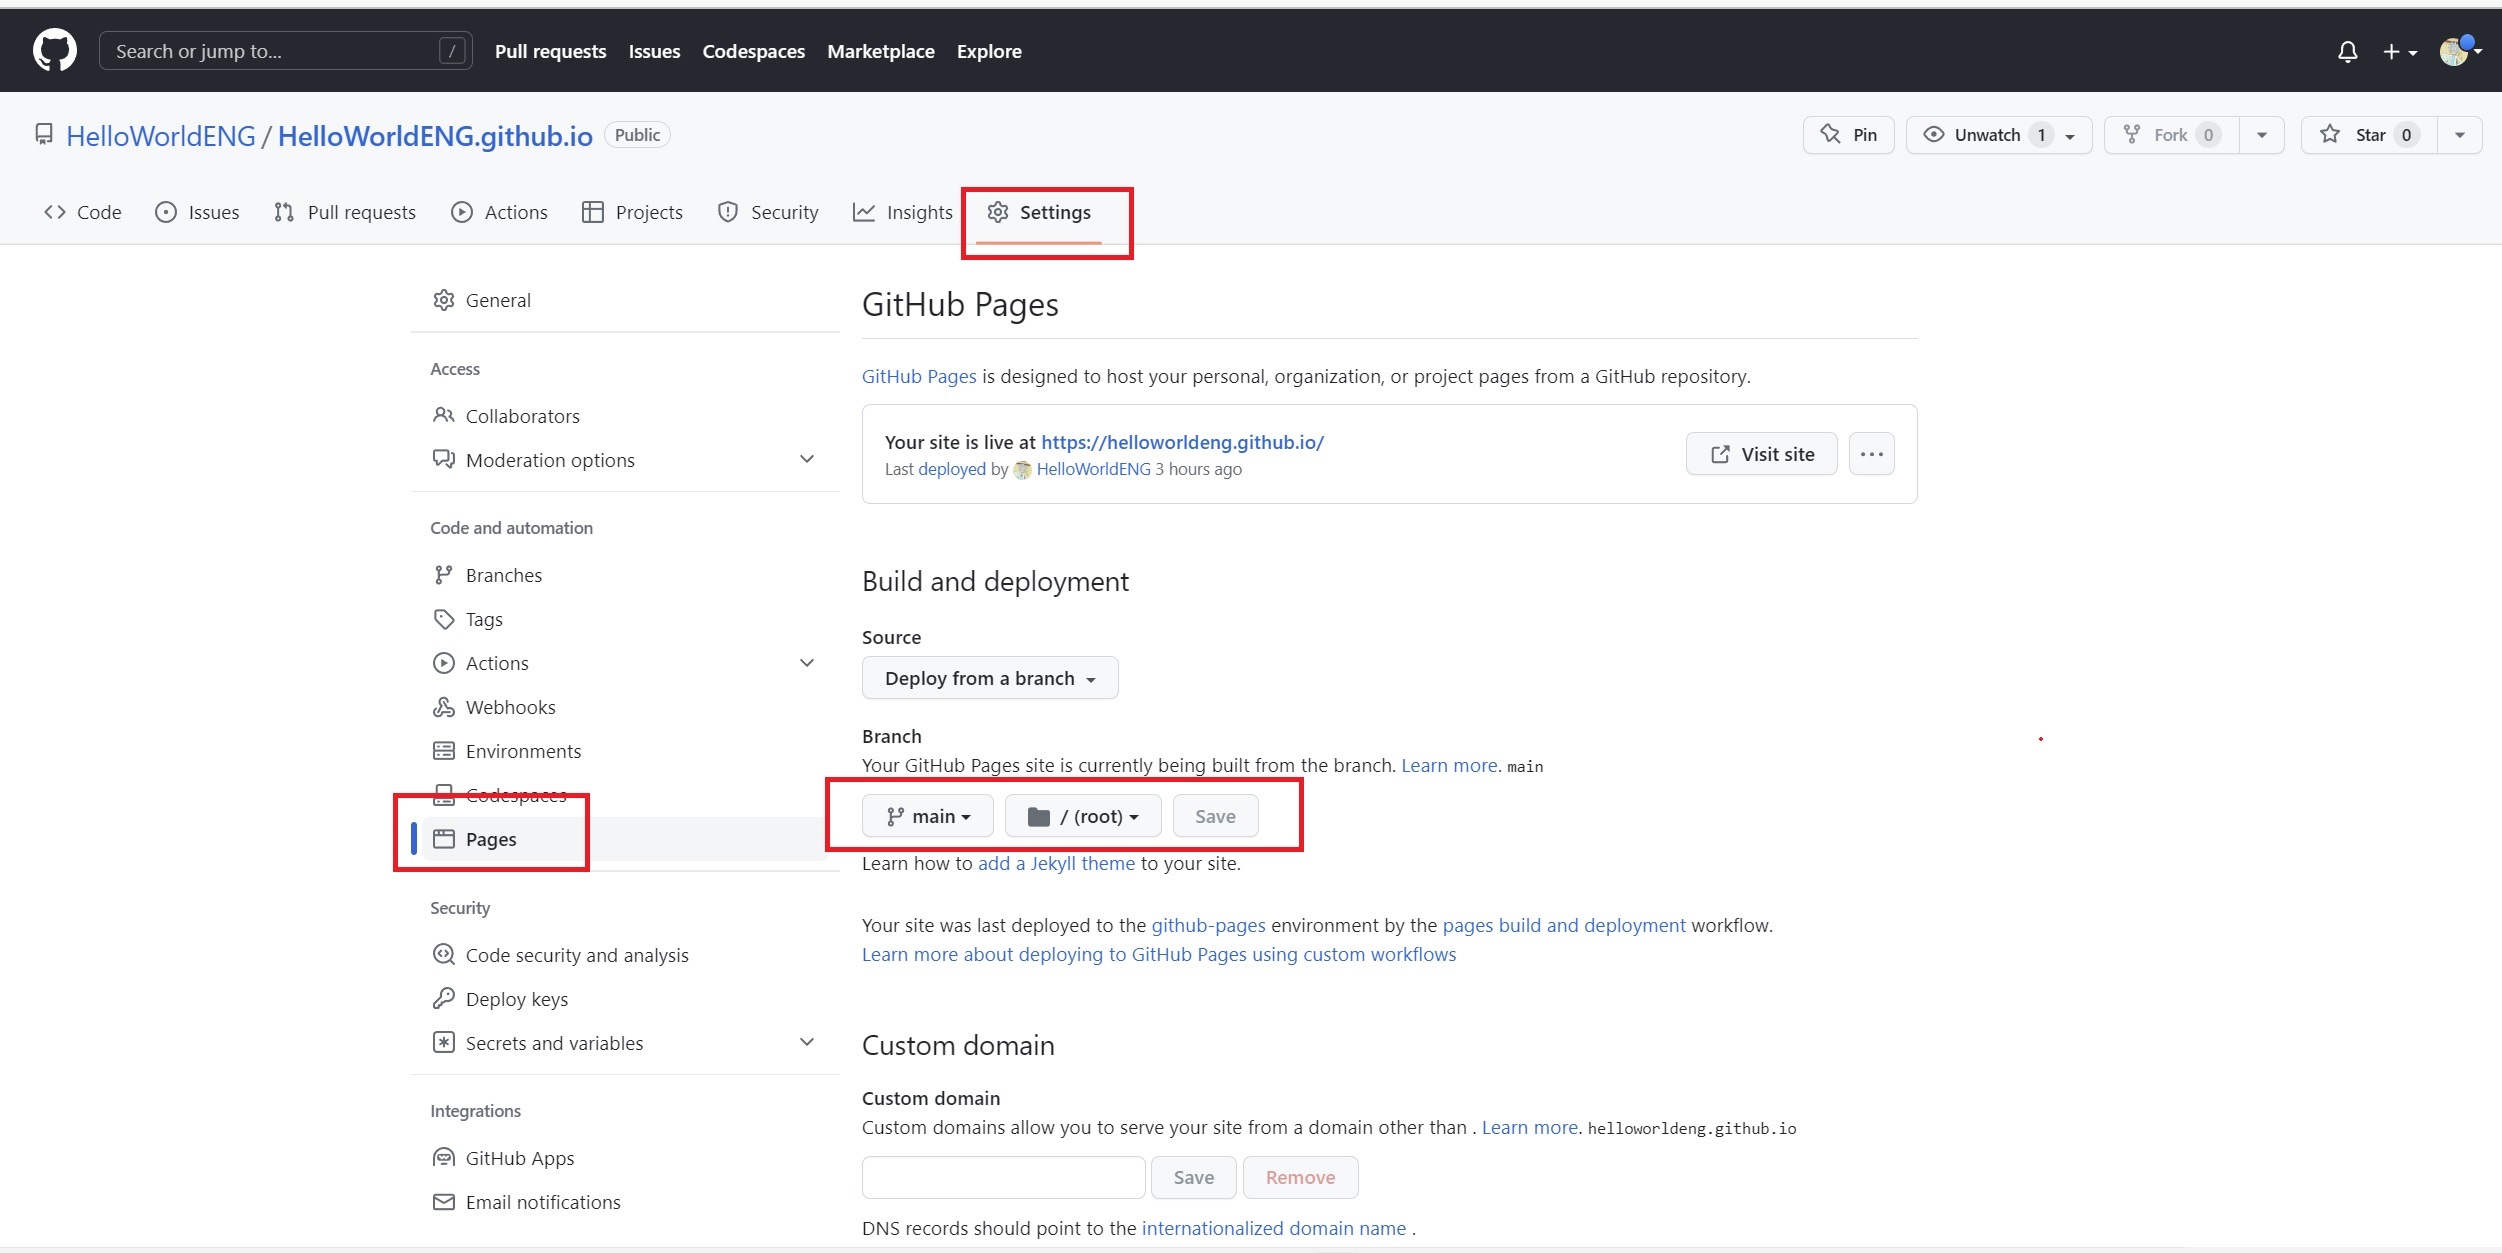Open Collaborators in sidebar
This screenshot has width=2502, height=1253.
click(x=625, y=416)
